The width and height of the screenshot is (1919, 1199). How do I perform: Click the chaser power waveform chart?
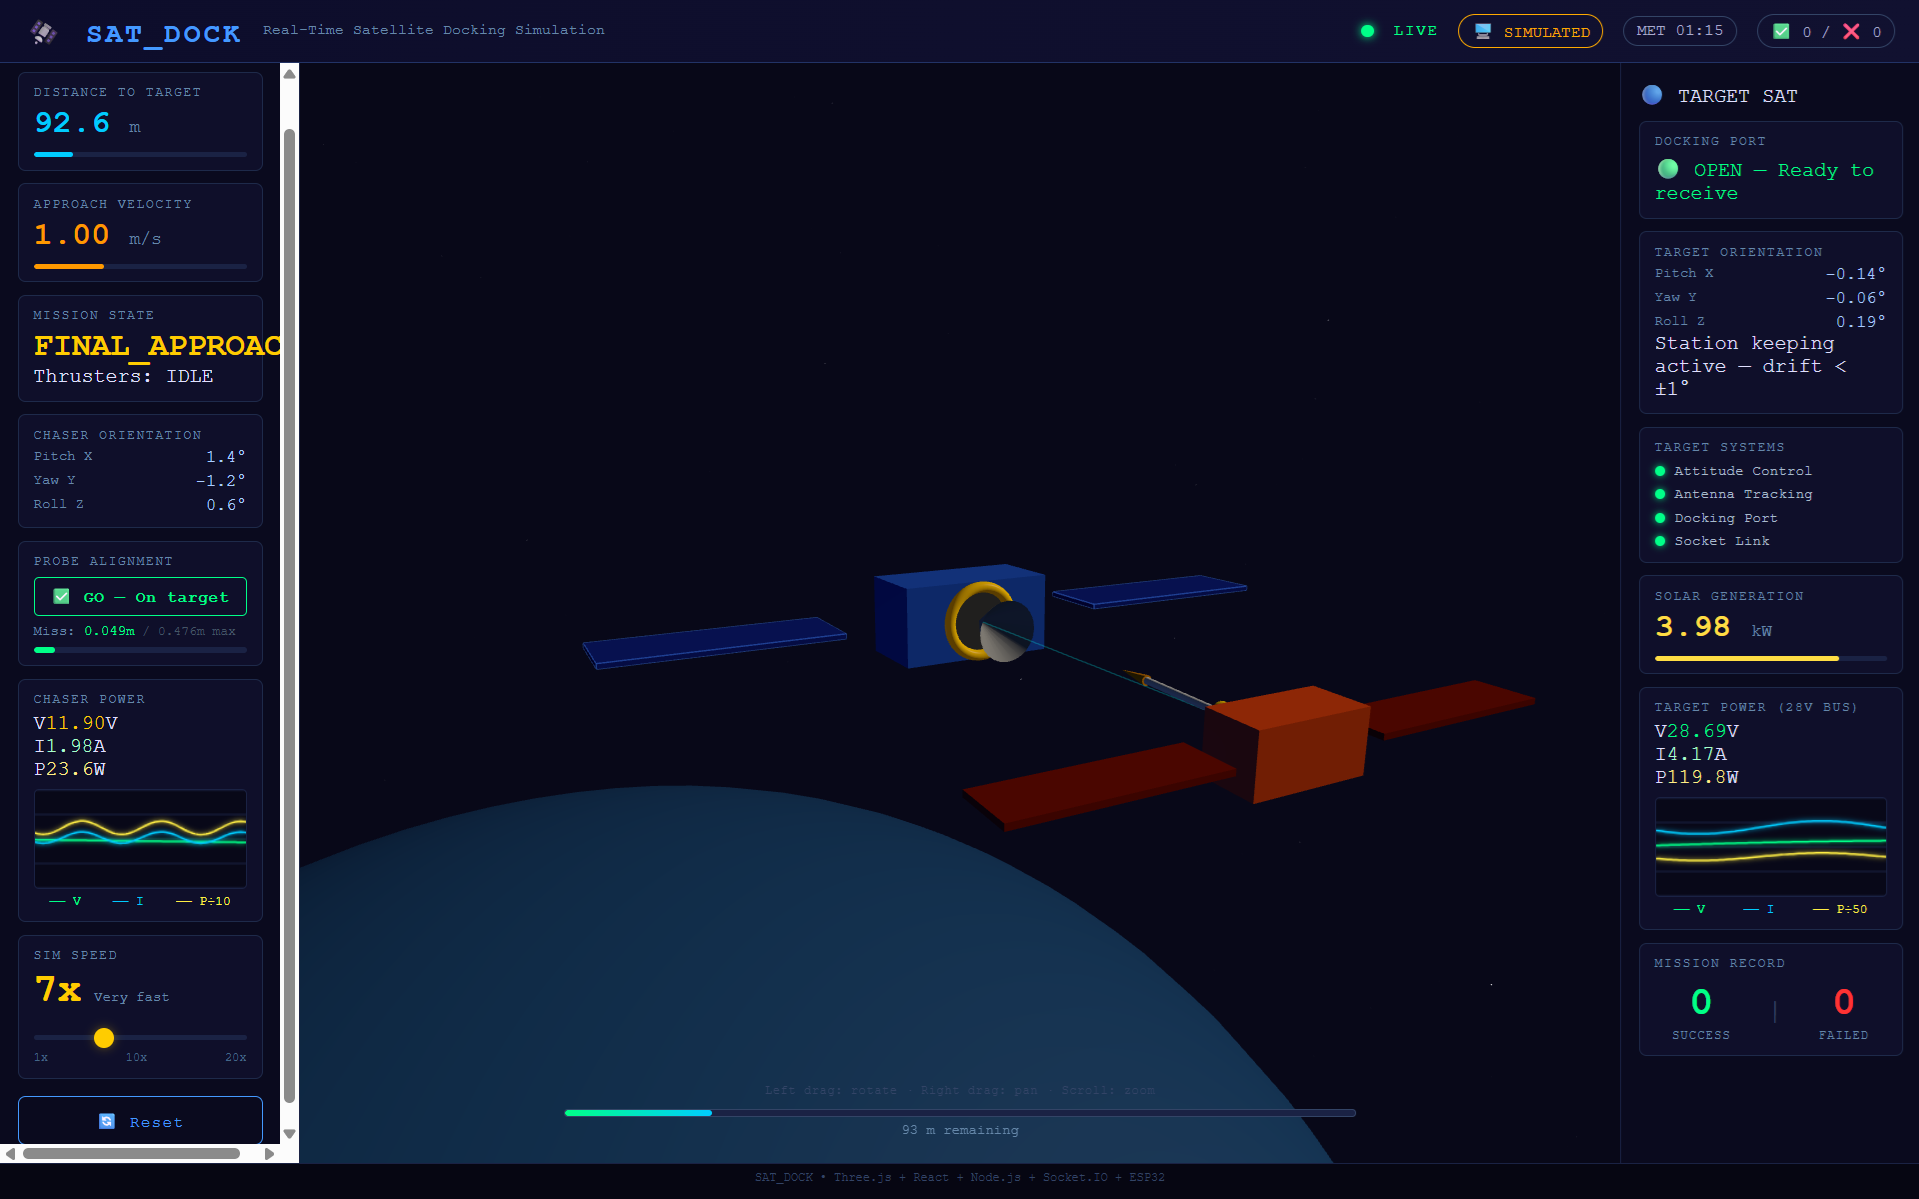[140, 838]
